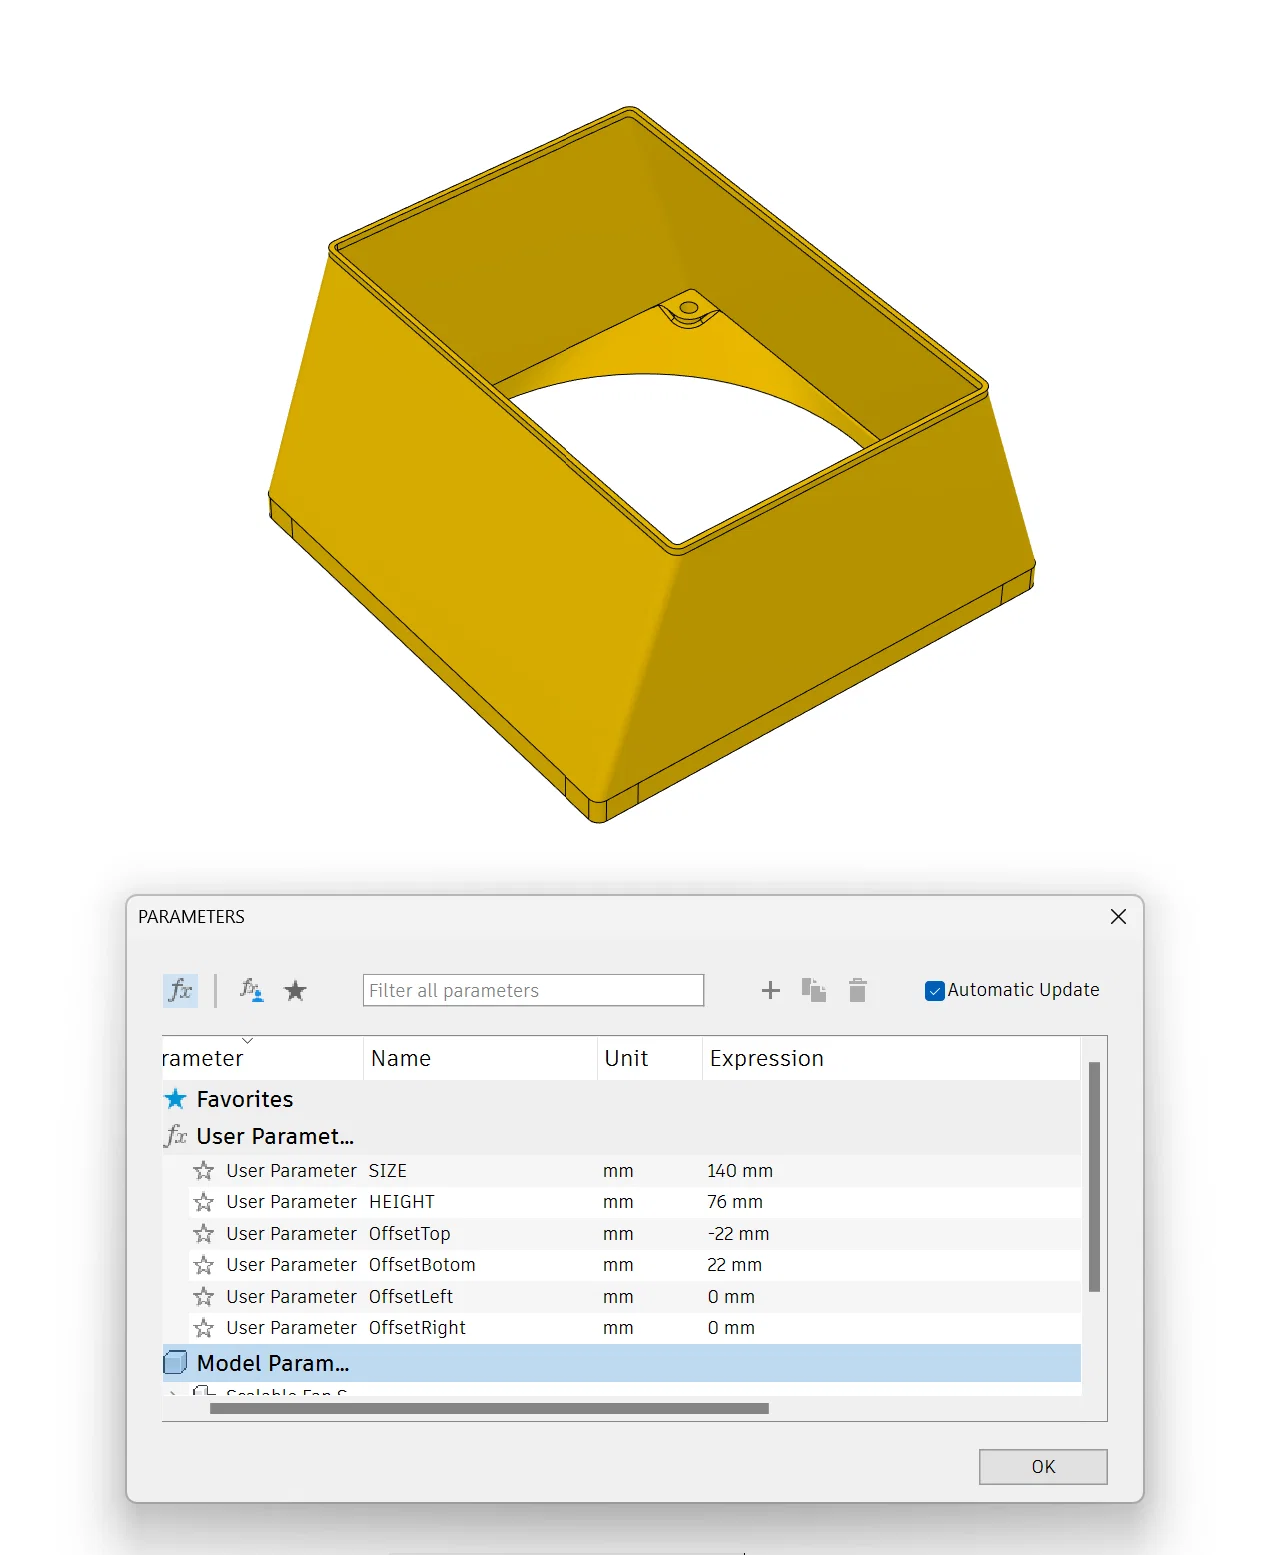Edit the 76 mm expression for HEIGHT
The image size is (1286, 1555).
pyautogui.click(x=735, y=1202)
